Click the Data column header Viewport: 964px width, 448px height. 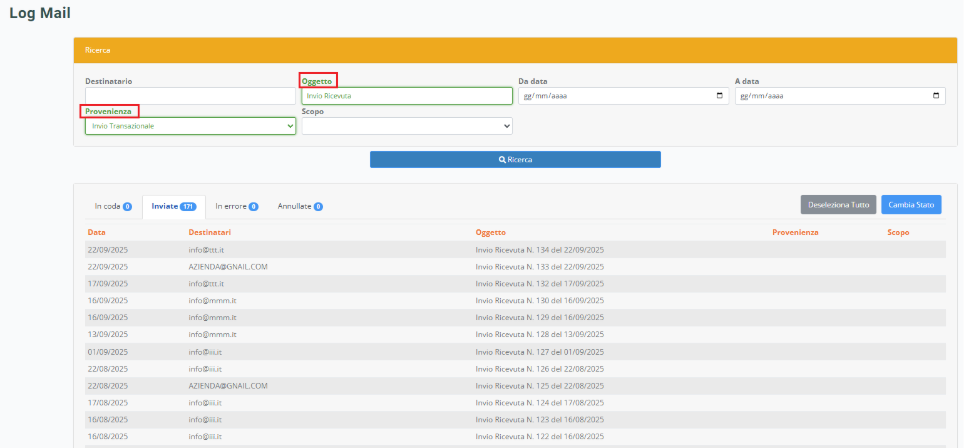96,232
